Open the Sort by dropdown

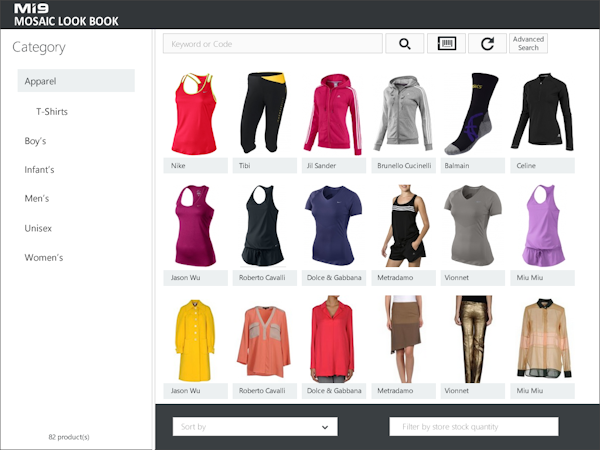[x=255, y=427]
